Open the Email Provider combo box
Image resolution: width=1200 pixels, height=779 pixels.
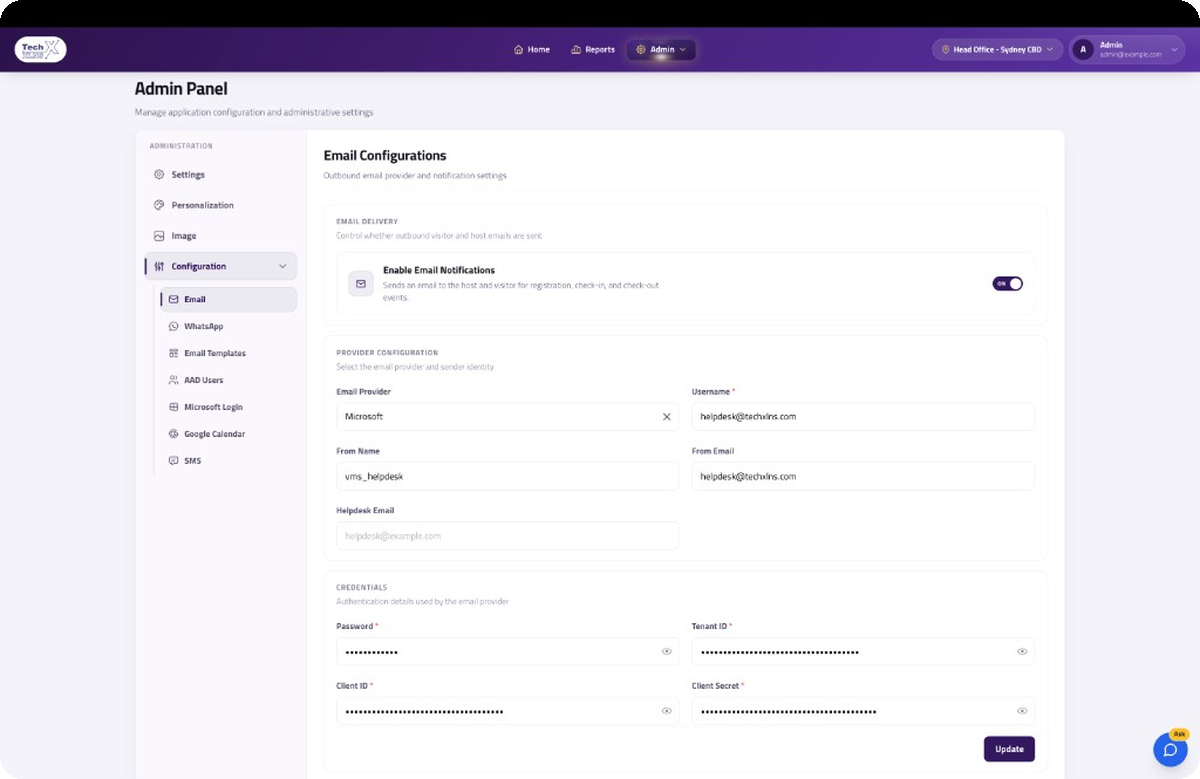point(508,417)
